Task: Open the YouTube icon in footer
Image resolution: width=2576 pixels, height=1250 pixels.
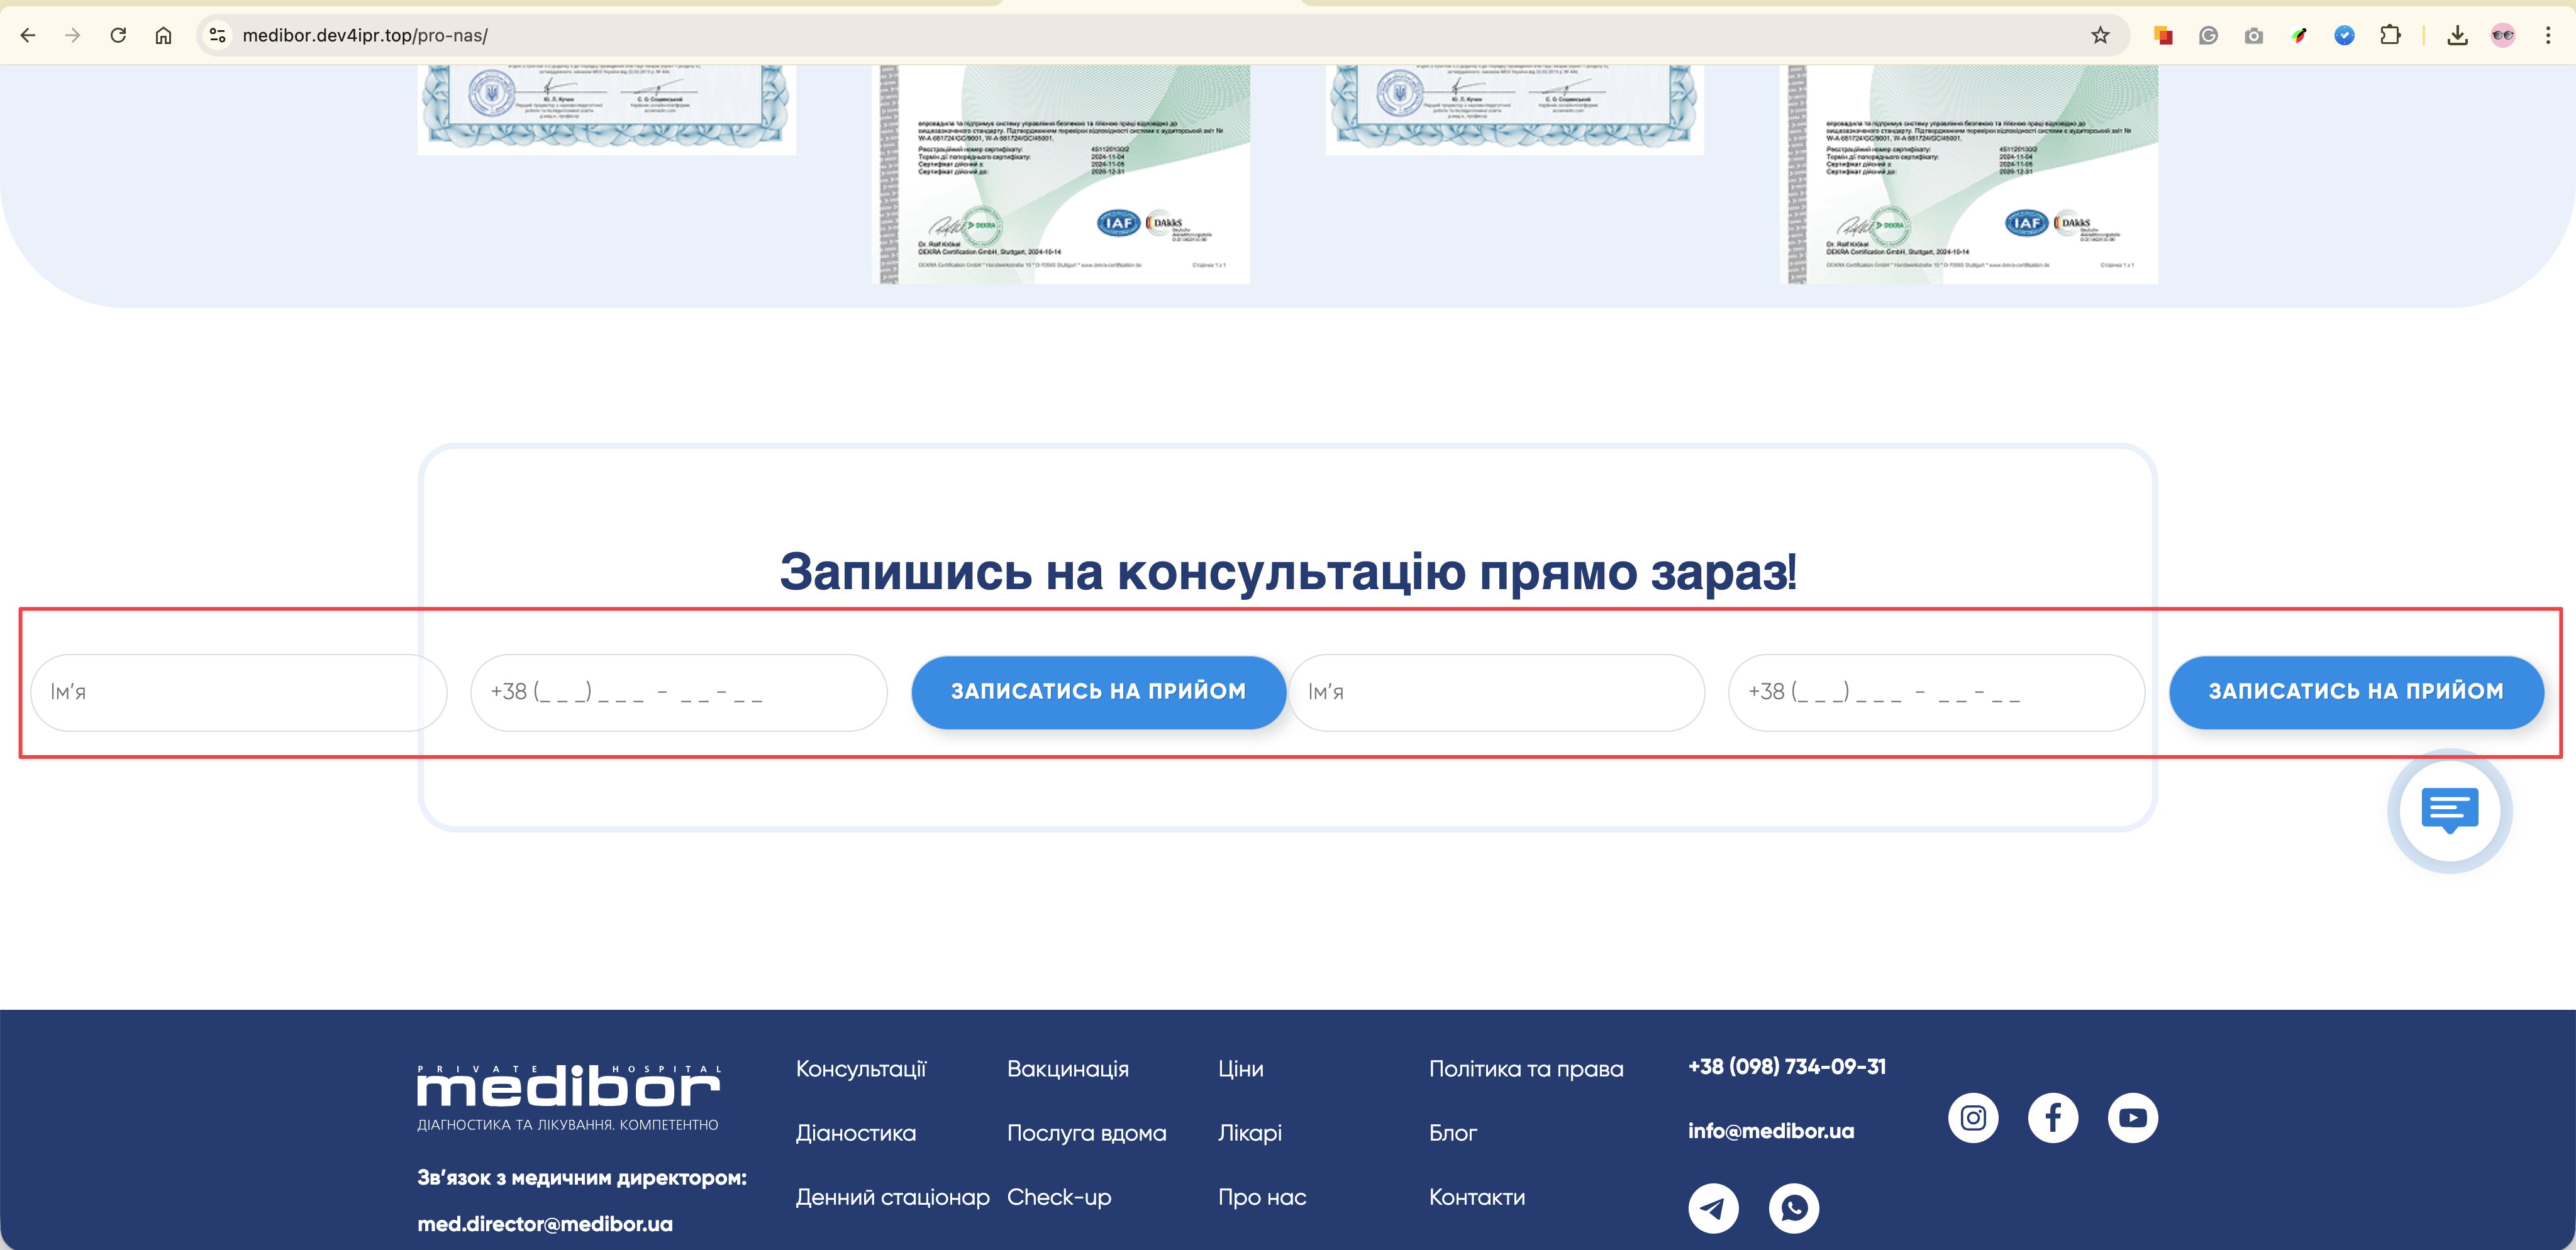Action: pos(2132,1117)
